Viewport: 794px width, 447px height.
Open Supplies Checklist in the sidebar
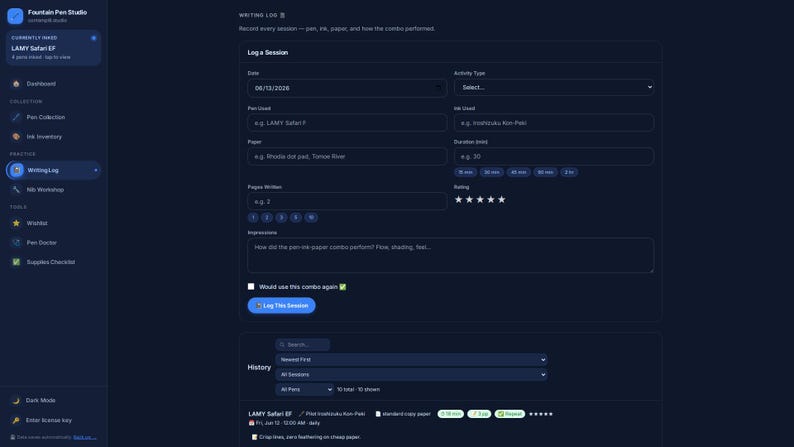[53, 262]
